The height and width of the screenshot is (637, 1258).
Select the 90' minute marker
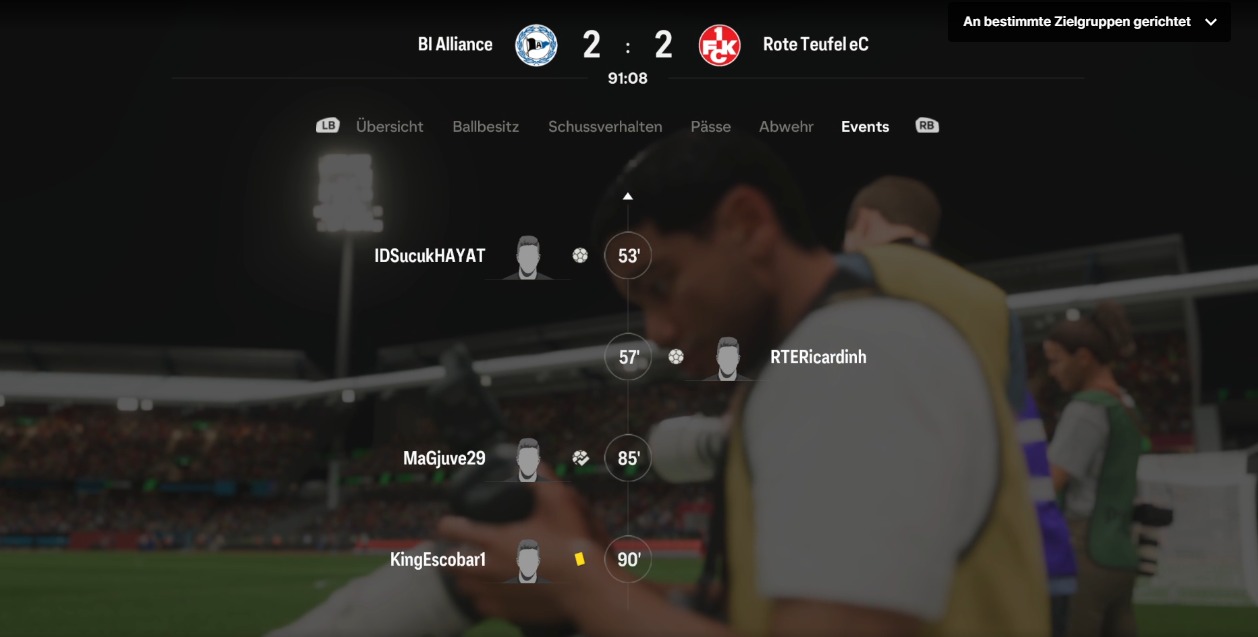coord(628,560)
